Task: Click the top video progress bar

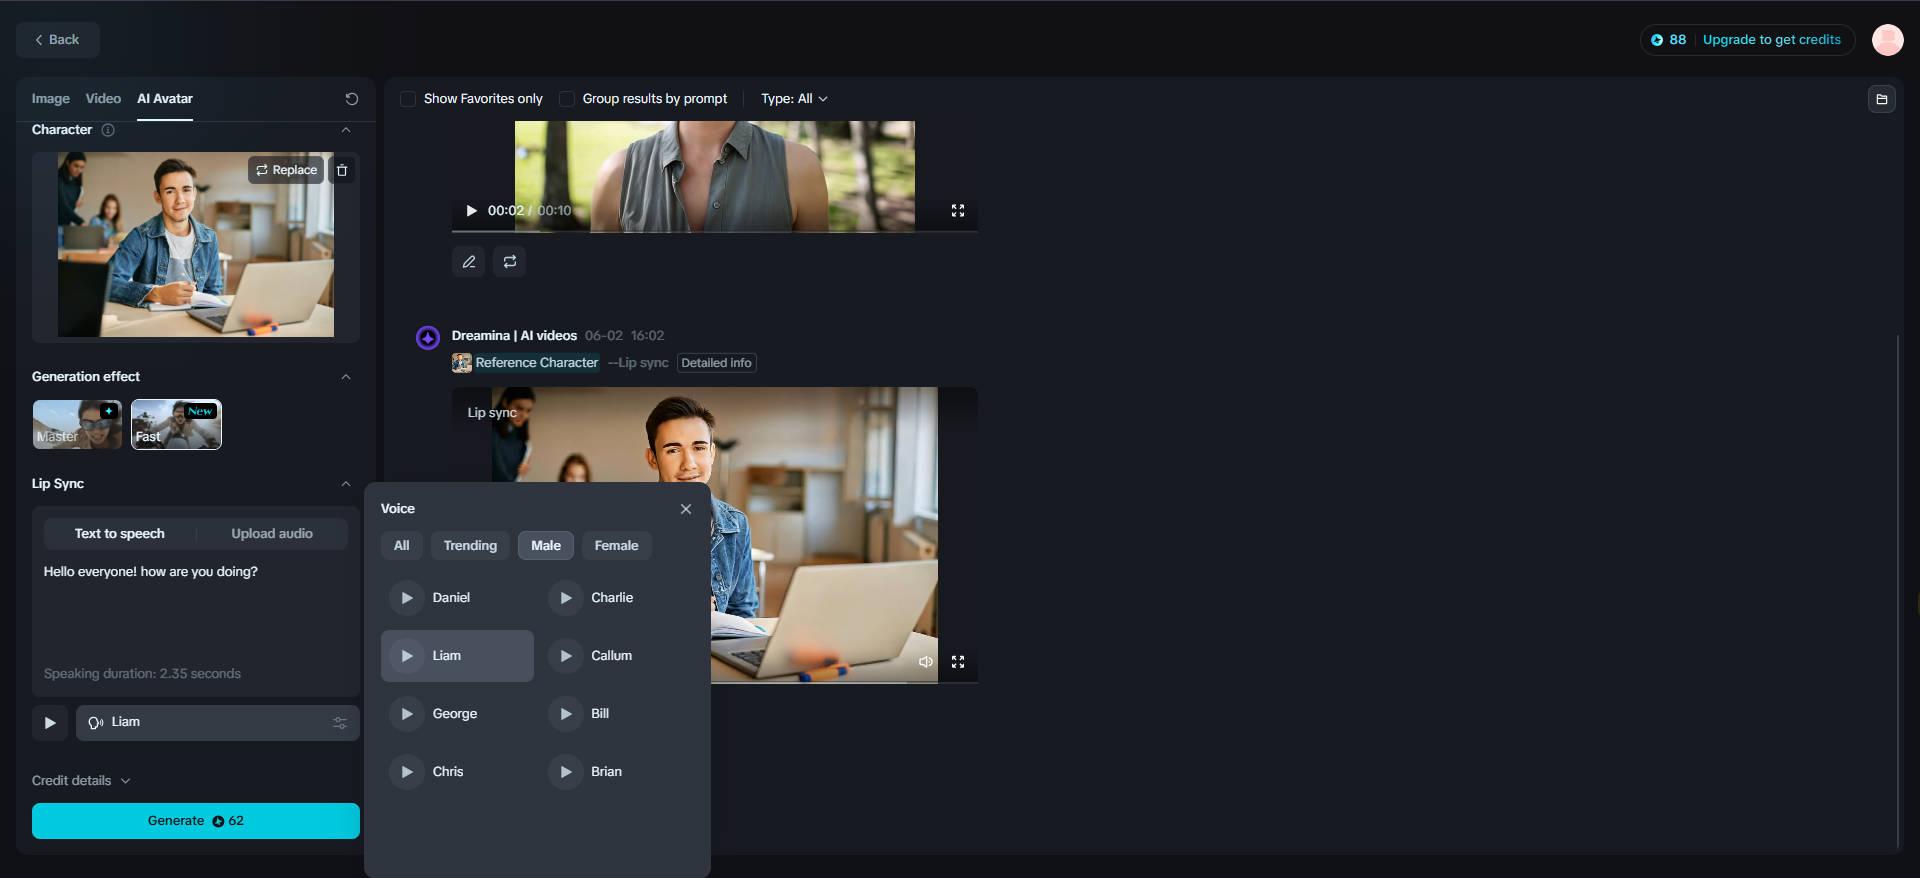Action: 715,232
